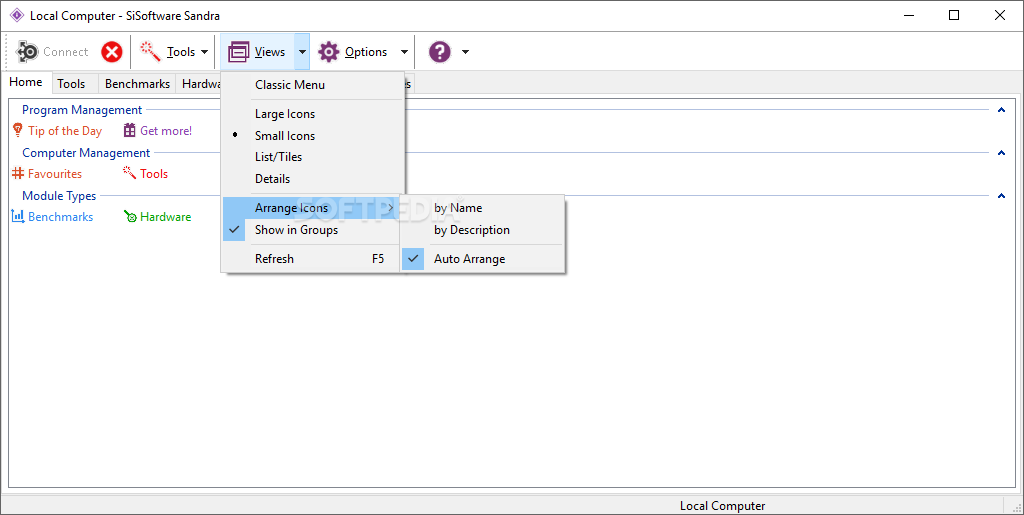1024x515 pixels.
Task: Switch to the Benchmarks tab
Action: tap(137, 84)
